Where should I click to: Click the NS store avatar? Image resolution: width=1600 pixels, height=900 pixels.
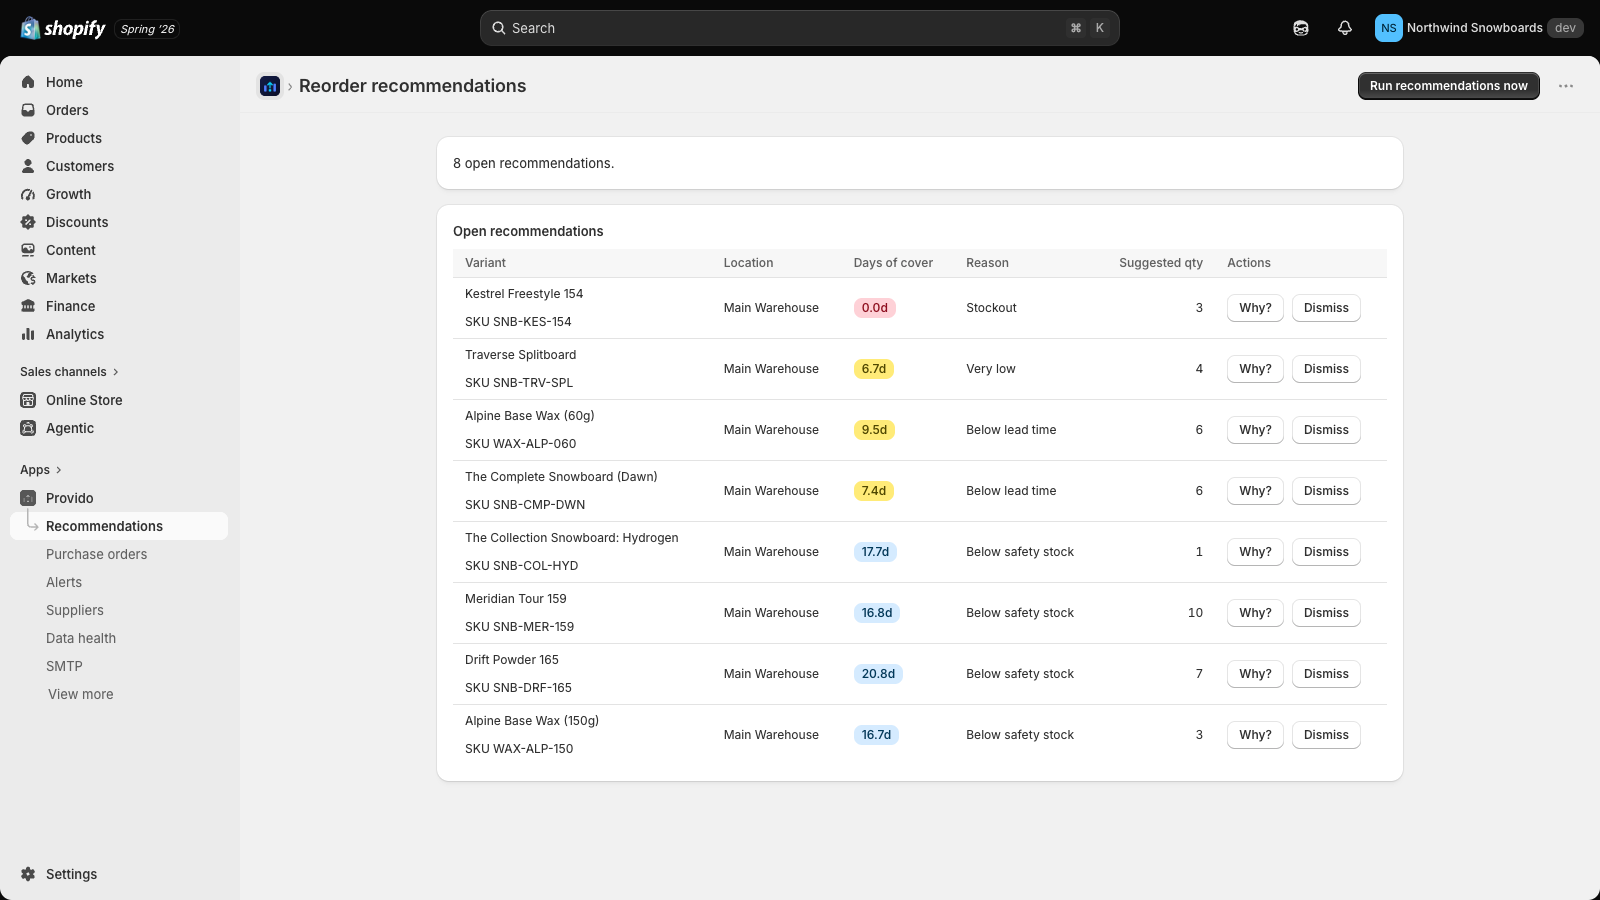click(1389, 28)
